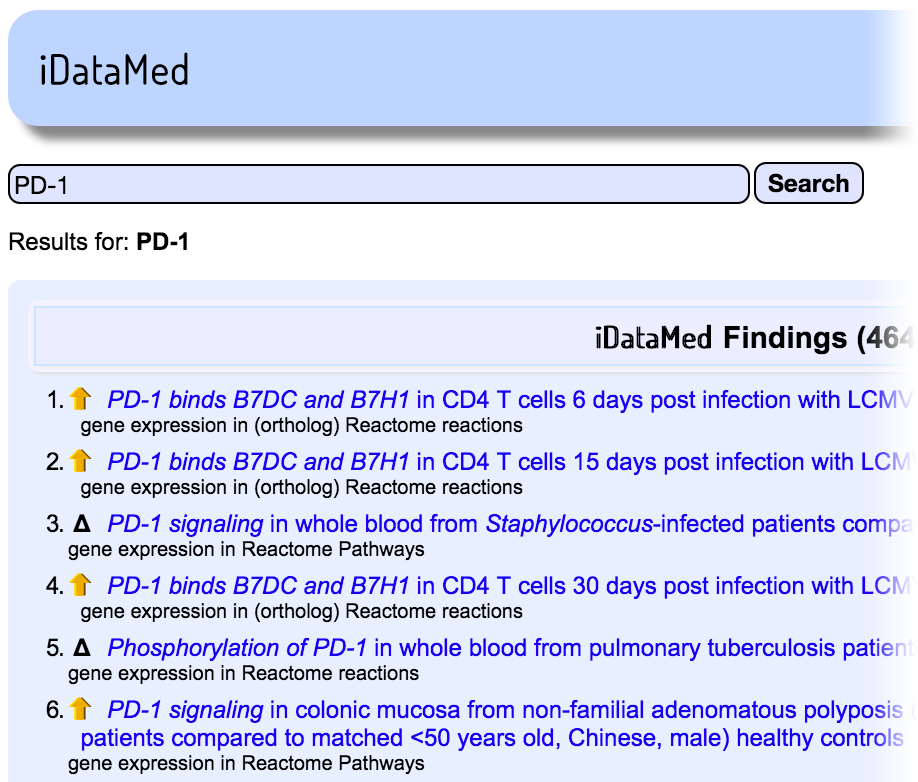Click the 'Results for: PD-1' text
The height and width of the screenshot is (782, 918).
coord(98,242)
